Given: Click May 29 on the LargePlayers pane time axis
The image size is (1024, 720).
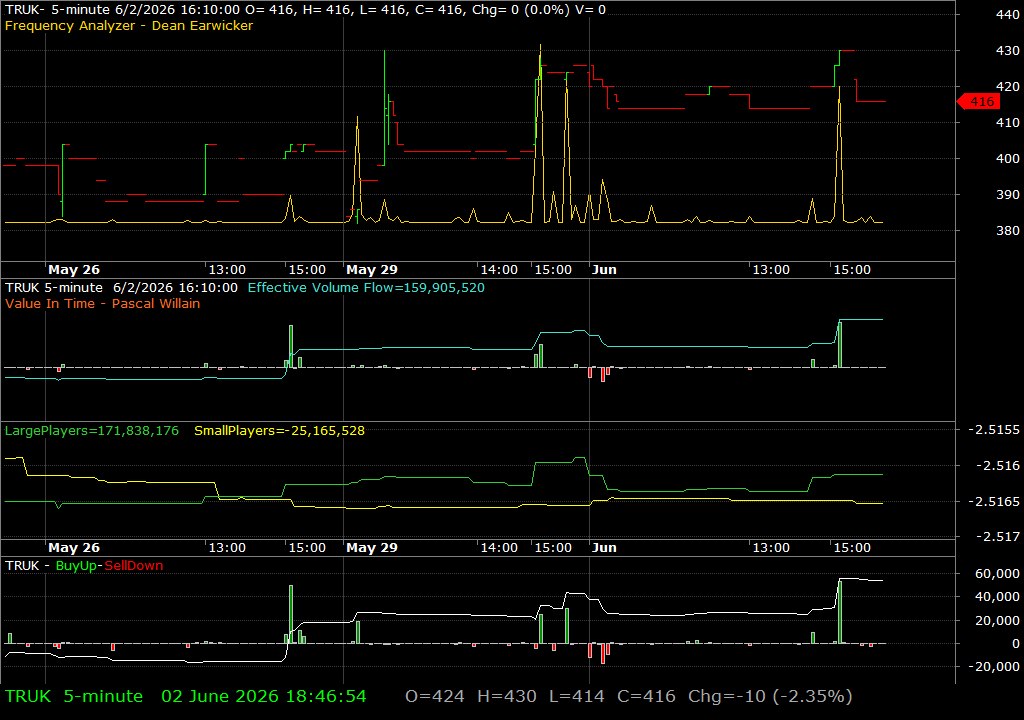Looking at the screenshot, I should (x=372, y=548).
